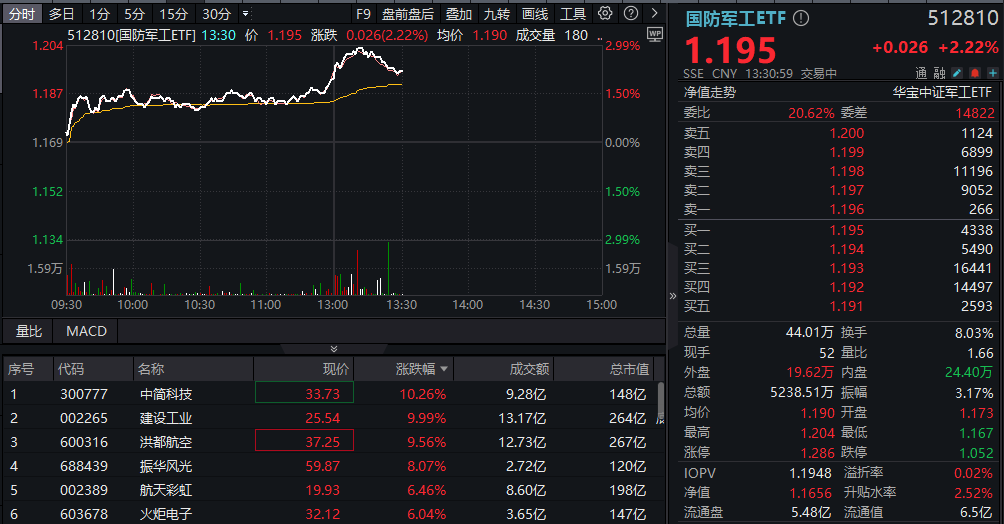Open the 涨跌幅 column sort arrow
This screenshot has height=524, width=1004.
tap(444, 369)
